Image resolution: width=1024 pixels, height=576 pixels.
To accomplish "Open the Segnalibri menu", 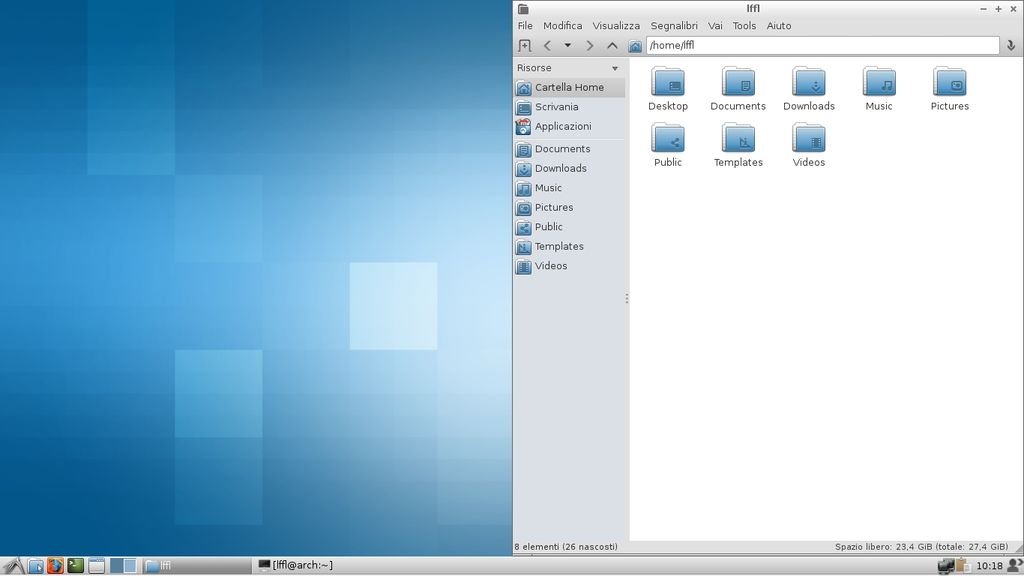I will (x=674, y=26).
